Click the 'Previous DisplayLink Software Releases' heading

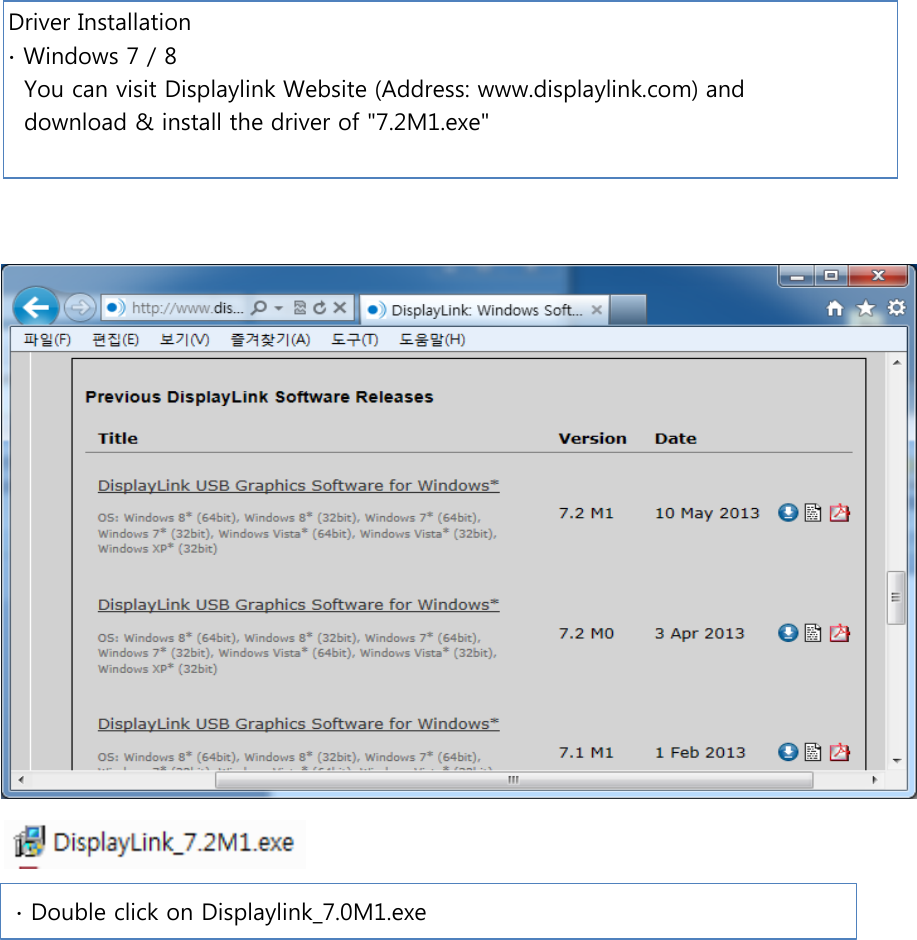pos(259,397)
